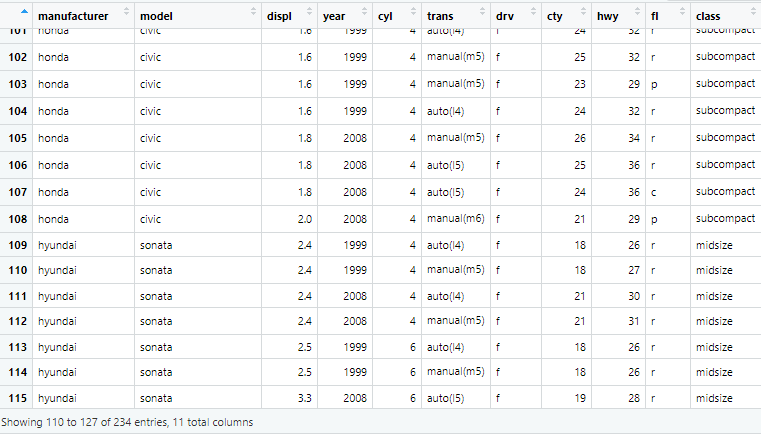
Task: Select row number 107
Action: pyautogui.click(x=17, y=192)
